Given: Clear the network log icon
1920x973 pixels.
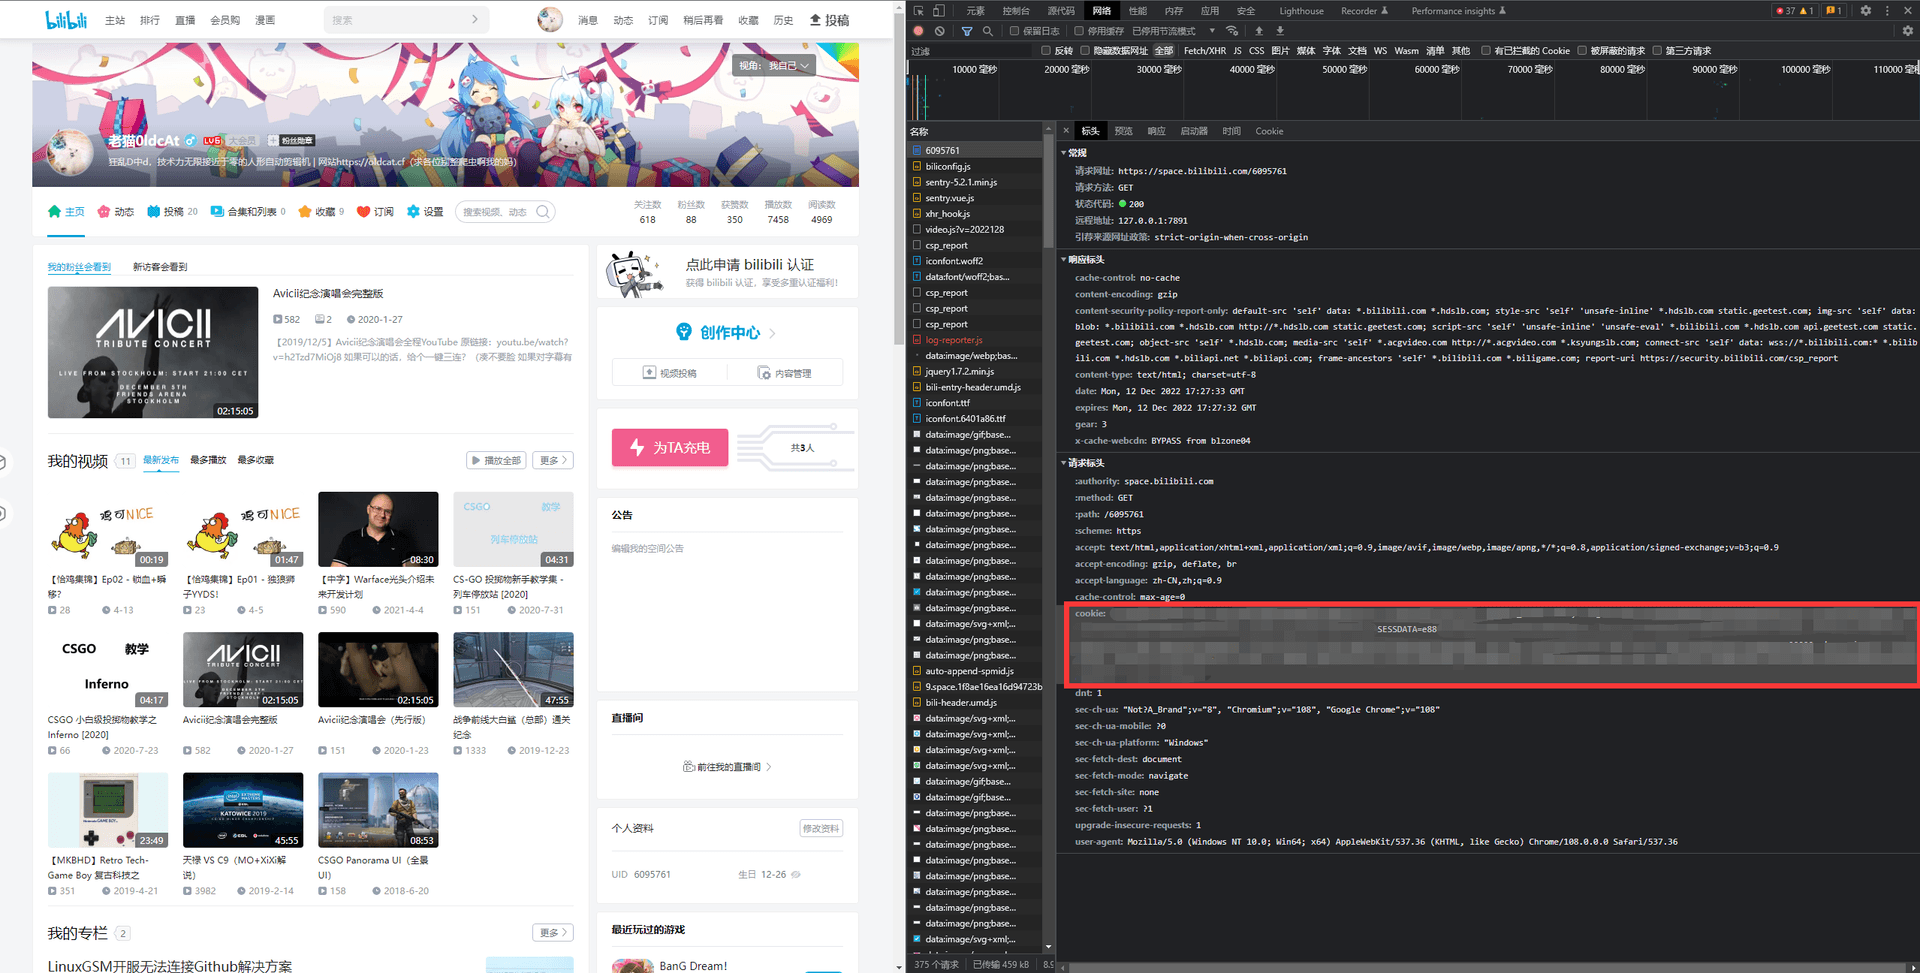Looking at the screenshot, I should [x=940, y=31].
